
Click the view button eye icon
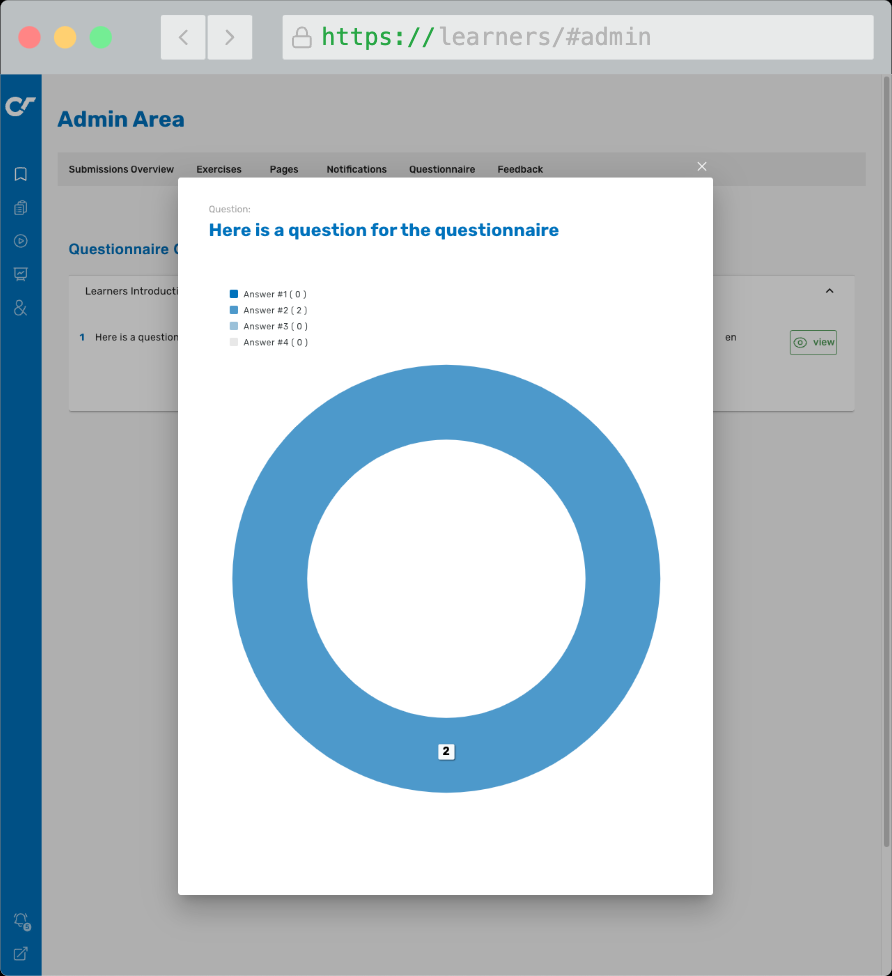(799, 342)
